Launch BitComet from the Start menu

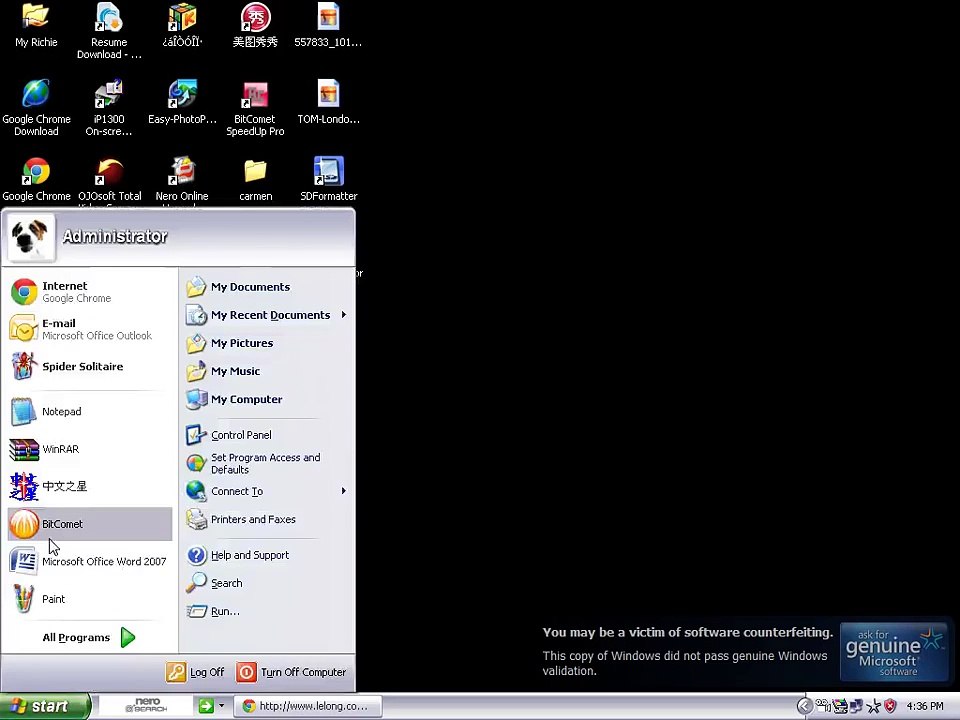point(90,524)
